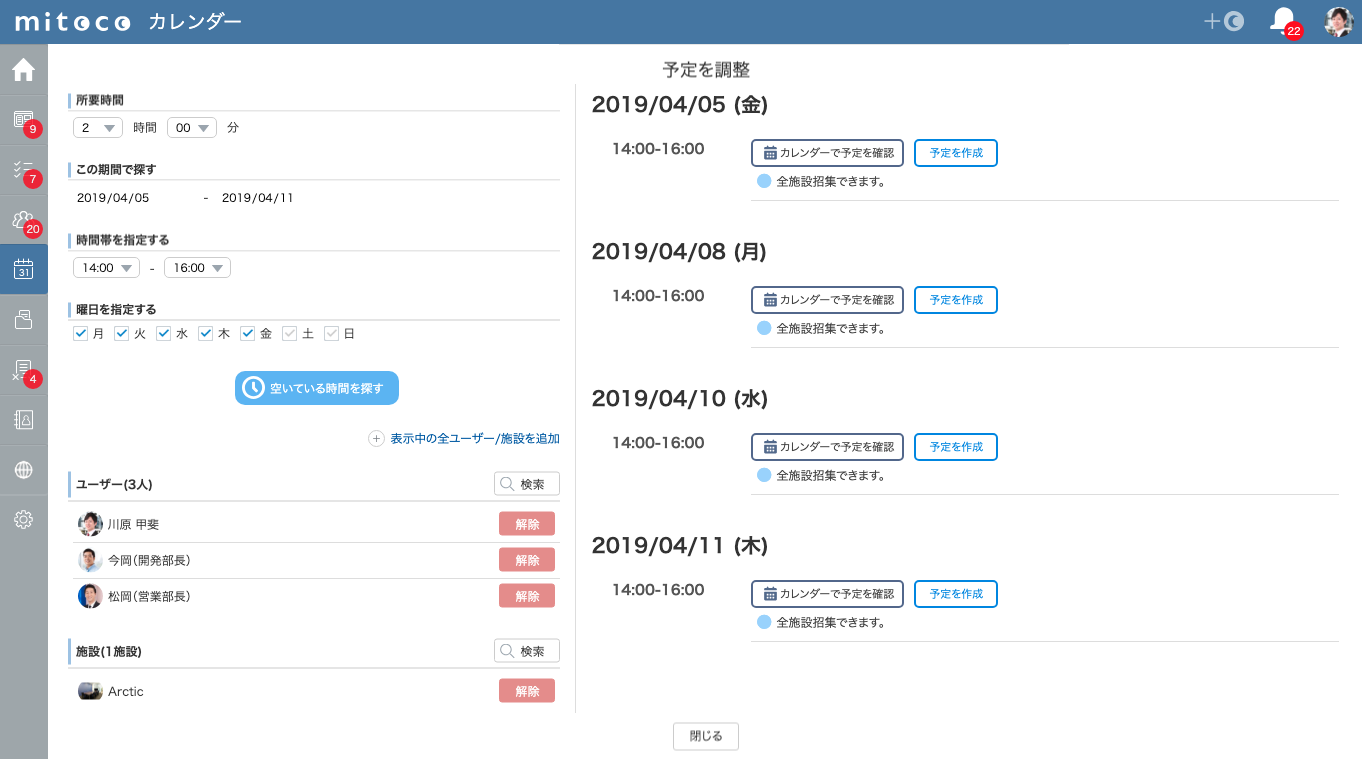The width and height of the screenshot is (1362, 759).
Task: Click the user search field
Action: click(527, 484)
